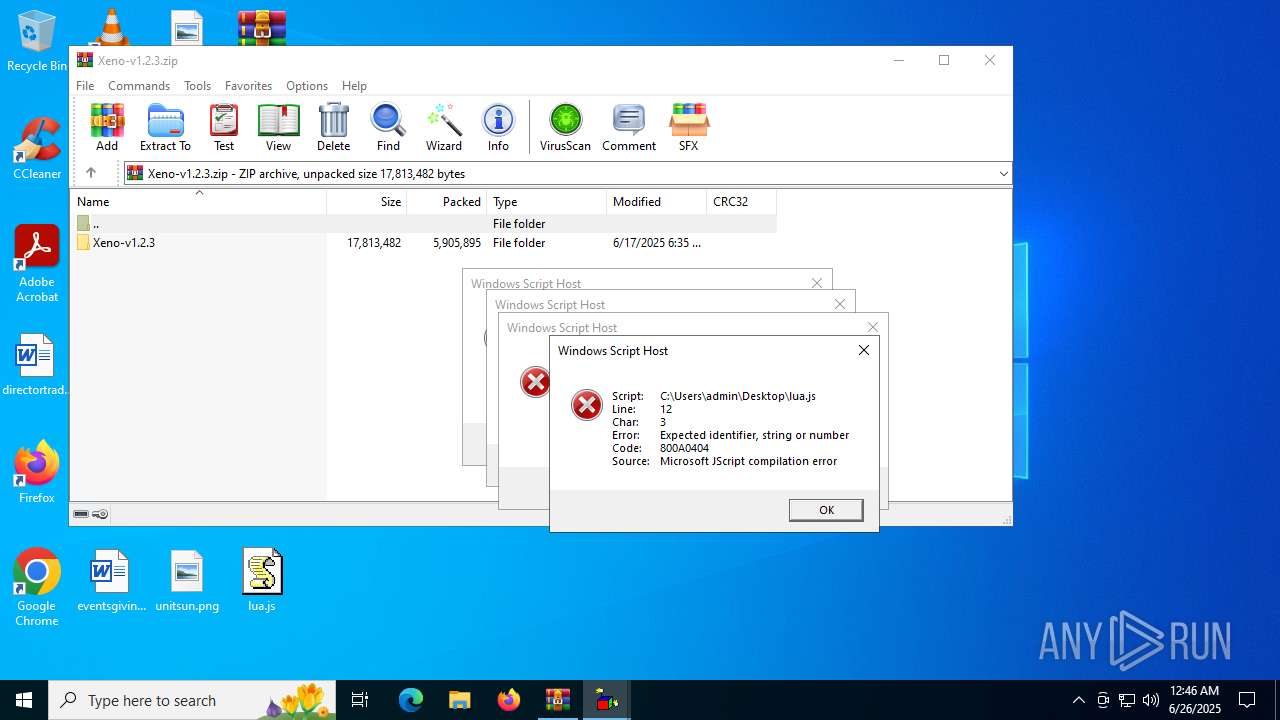Open the Recycle Bin

coord(37,42)
